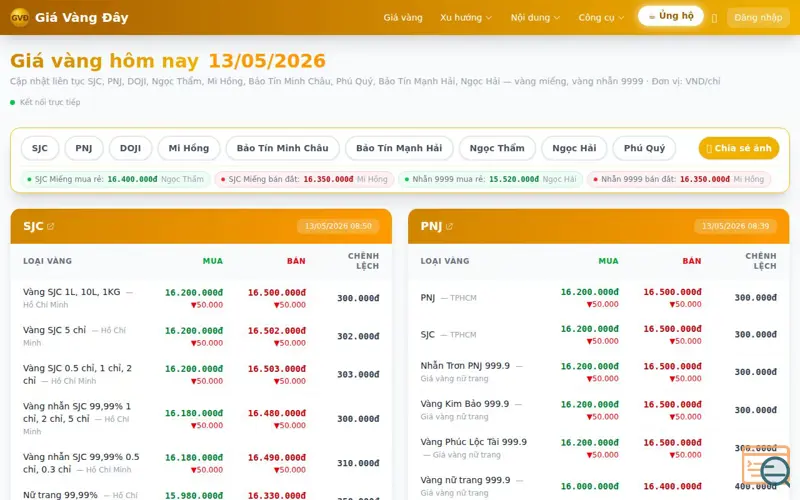Click the Vàng SJC 0.5 chỉ, 1 chỉ row
The image size is (800, 500).
201,374
